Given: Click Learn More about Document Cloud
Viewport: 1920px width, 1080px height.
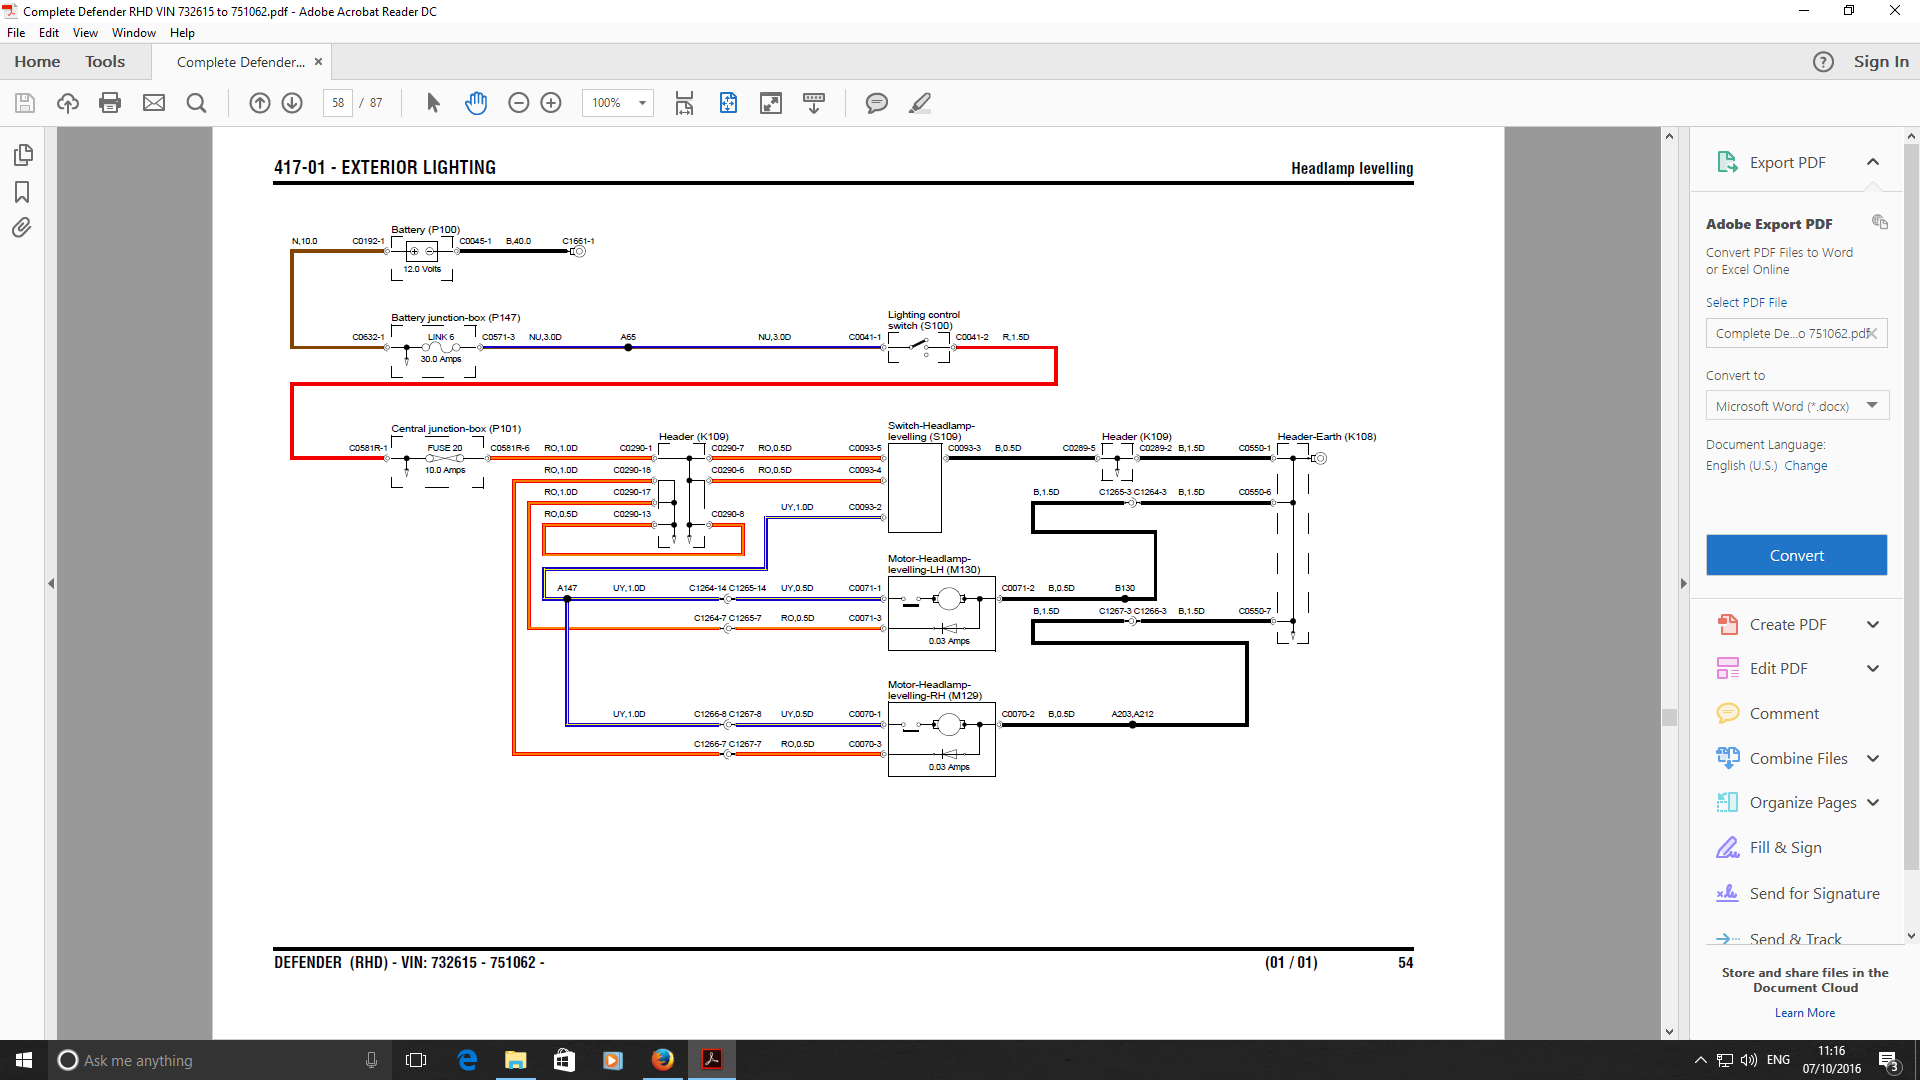Looking at the screenshot, I should point(1805,1013).
